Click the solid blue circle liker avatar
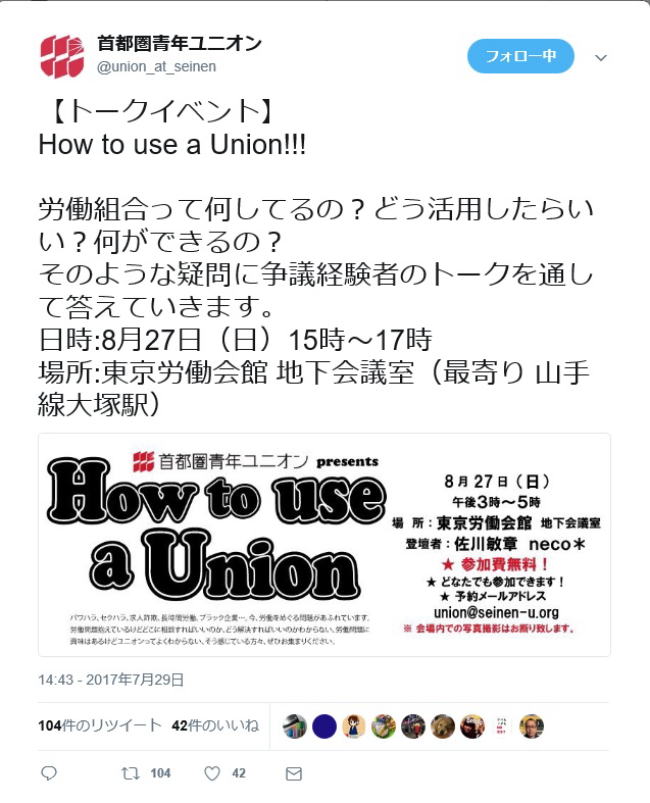The height and width of the screenshot is (803, 650). click(x=324, y=726)
